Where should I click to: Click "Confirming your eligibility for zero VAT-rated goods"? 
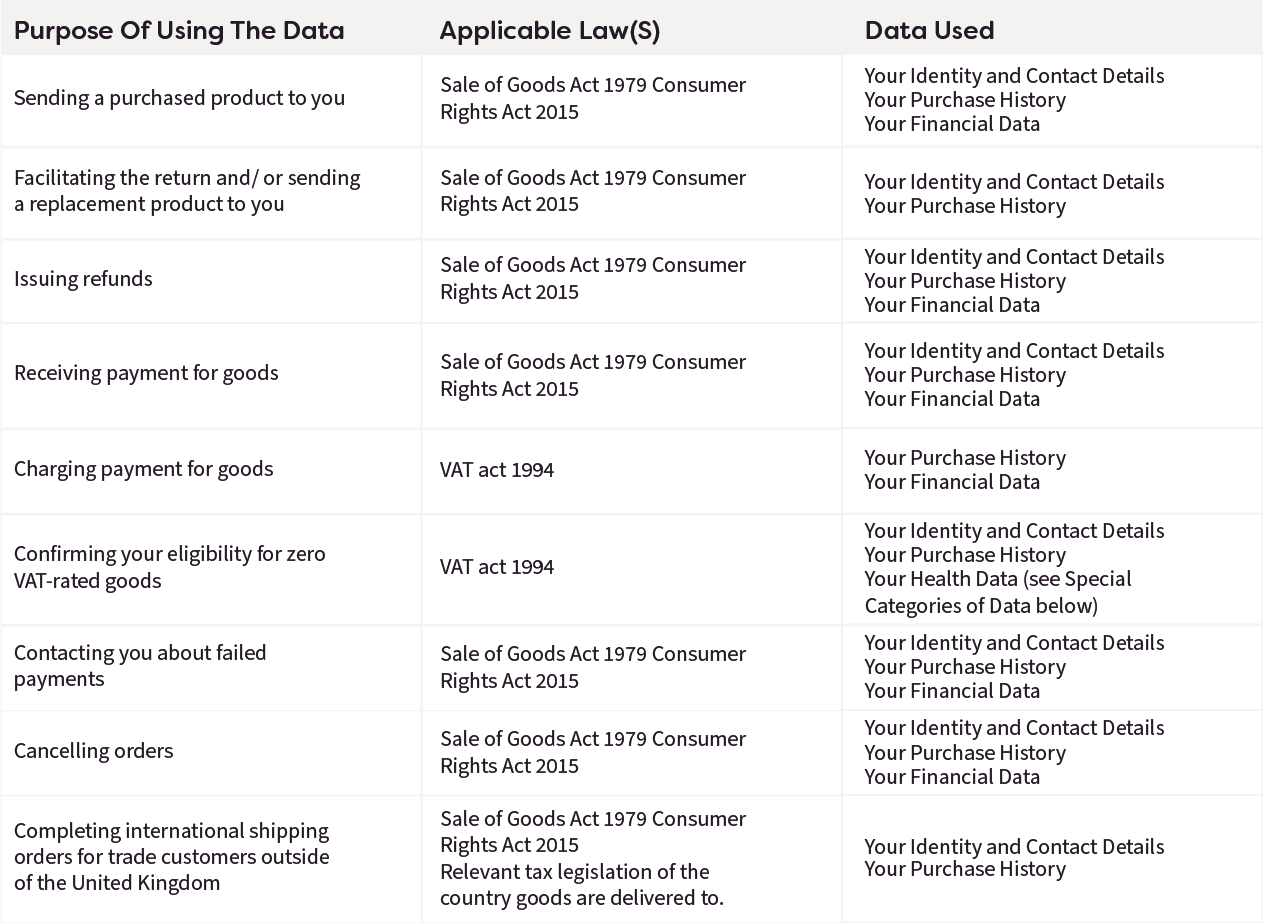coord(170,567)
